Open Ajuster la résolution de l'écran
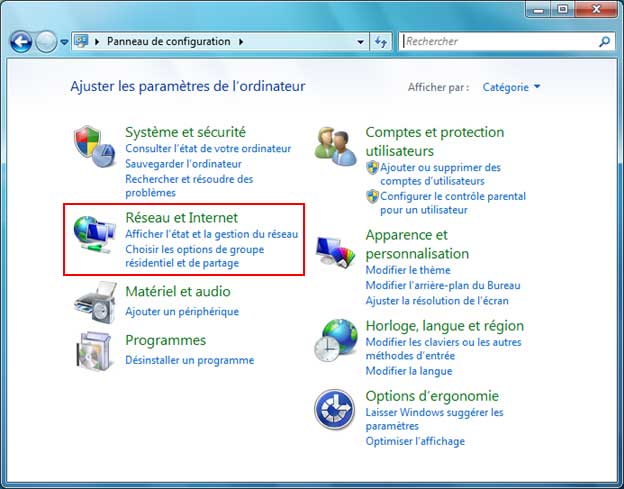Viewport: 624px width, 489px height. point(437,300)
